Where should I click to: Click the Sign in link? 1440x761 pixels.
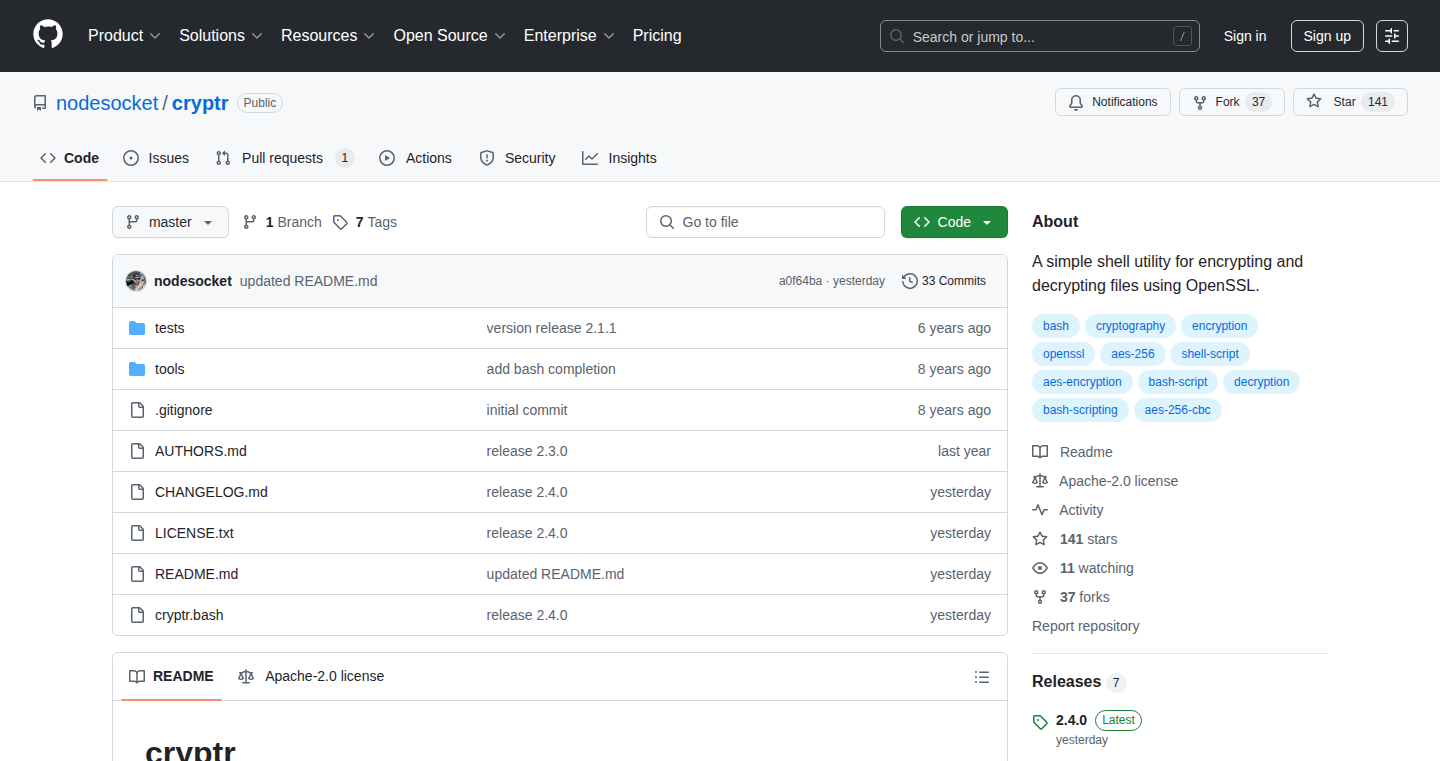coord(1245,36)
